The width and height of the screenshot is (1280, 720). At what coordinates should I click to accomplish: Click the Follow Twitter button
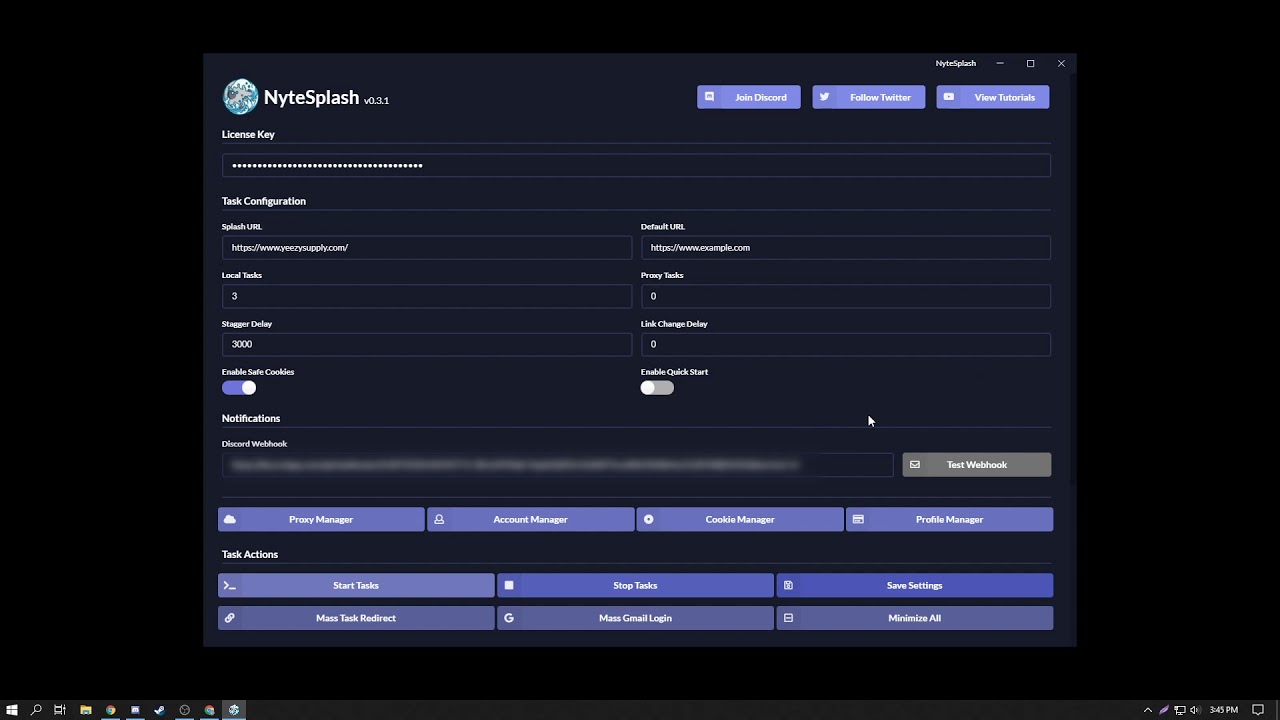tap(869, 97)
